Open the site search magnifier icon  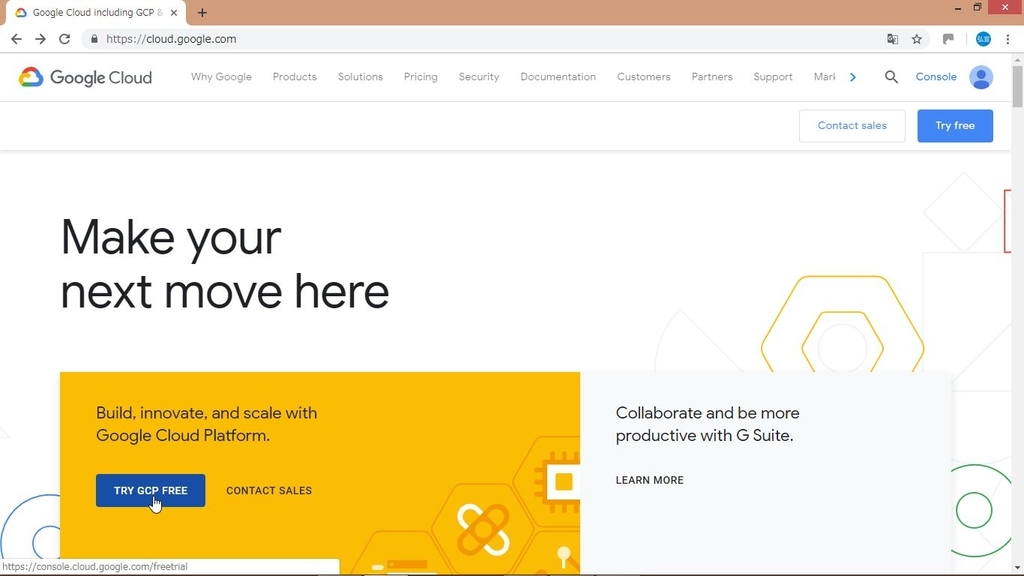(891, 77)
